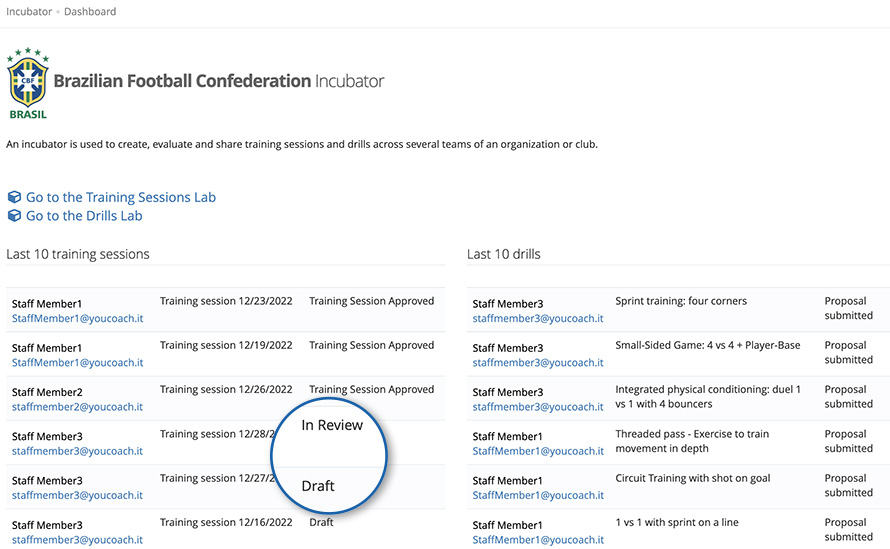The height and width of the screenshot is (549, 890).
Task: Select Training session 12/16/2022 entry
Action: point(226,523)
